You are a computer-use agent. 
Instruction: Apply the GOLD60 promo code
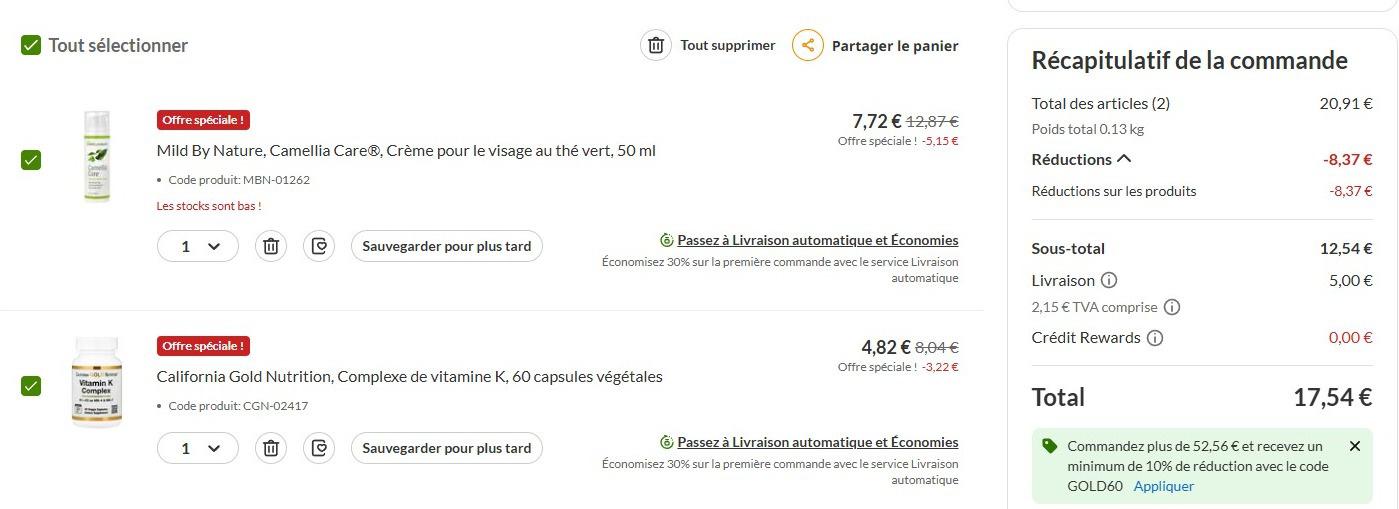(x=1163, y=486)
